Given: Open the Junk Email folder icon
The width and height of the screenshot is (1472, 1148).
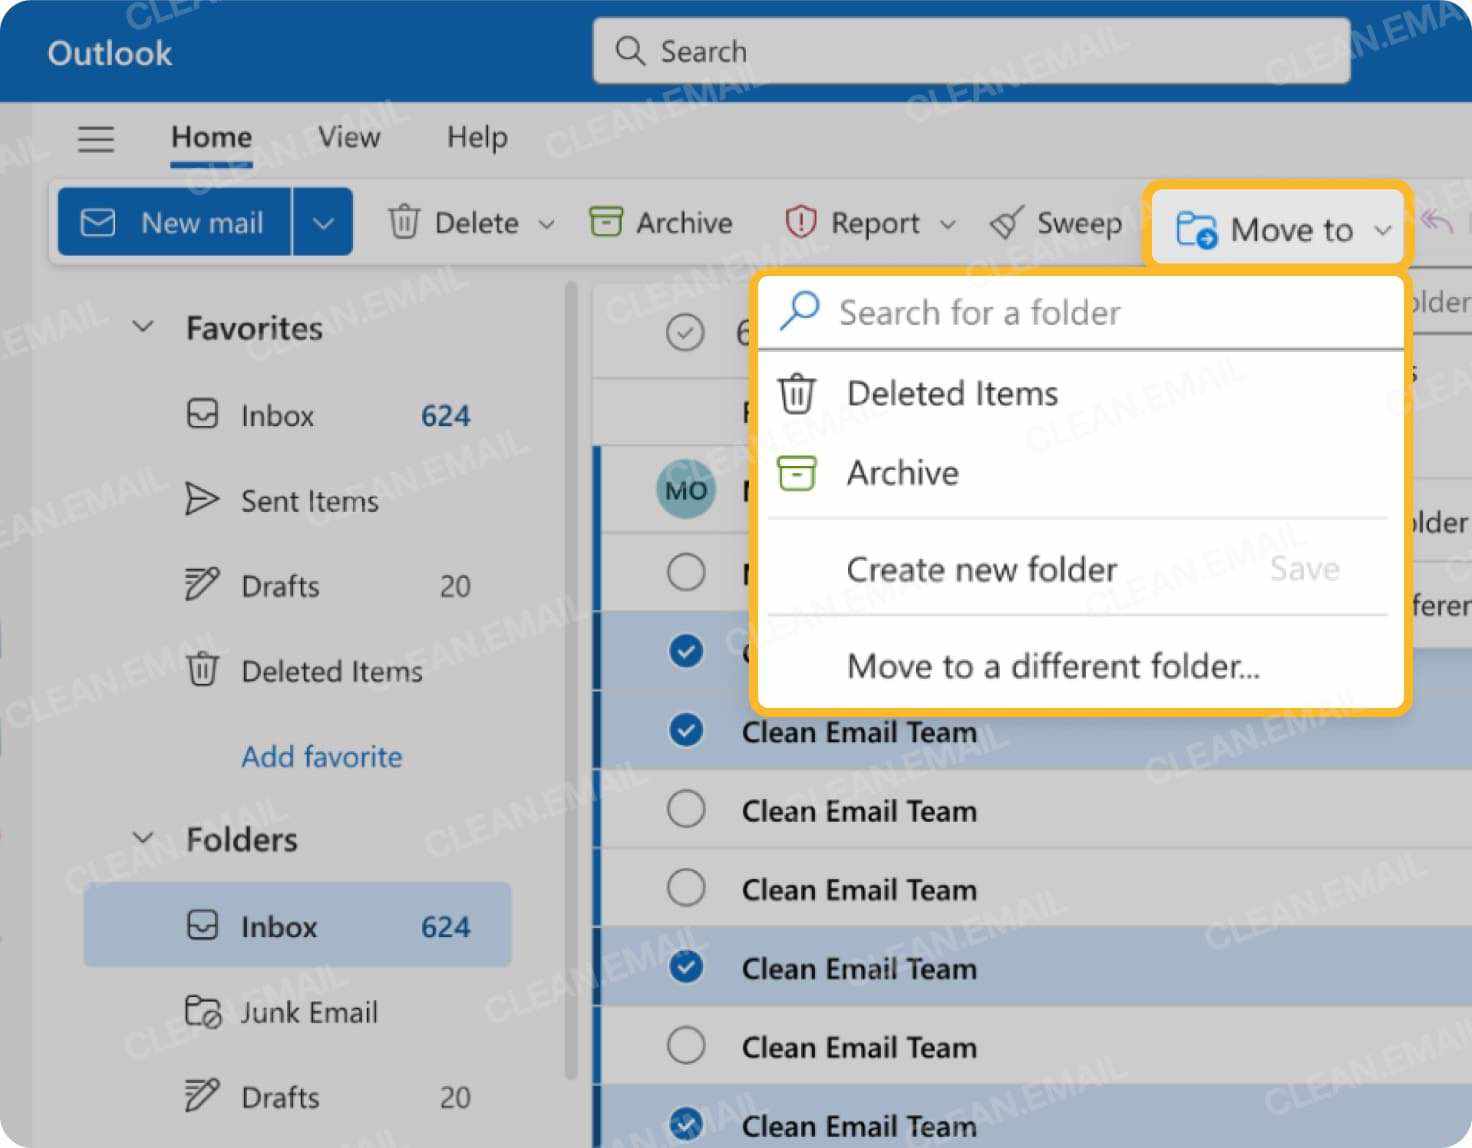Looking at the screenshot, I should (202, 1012).
